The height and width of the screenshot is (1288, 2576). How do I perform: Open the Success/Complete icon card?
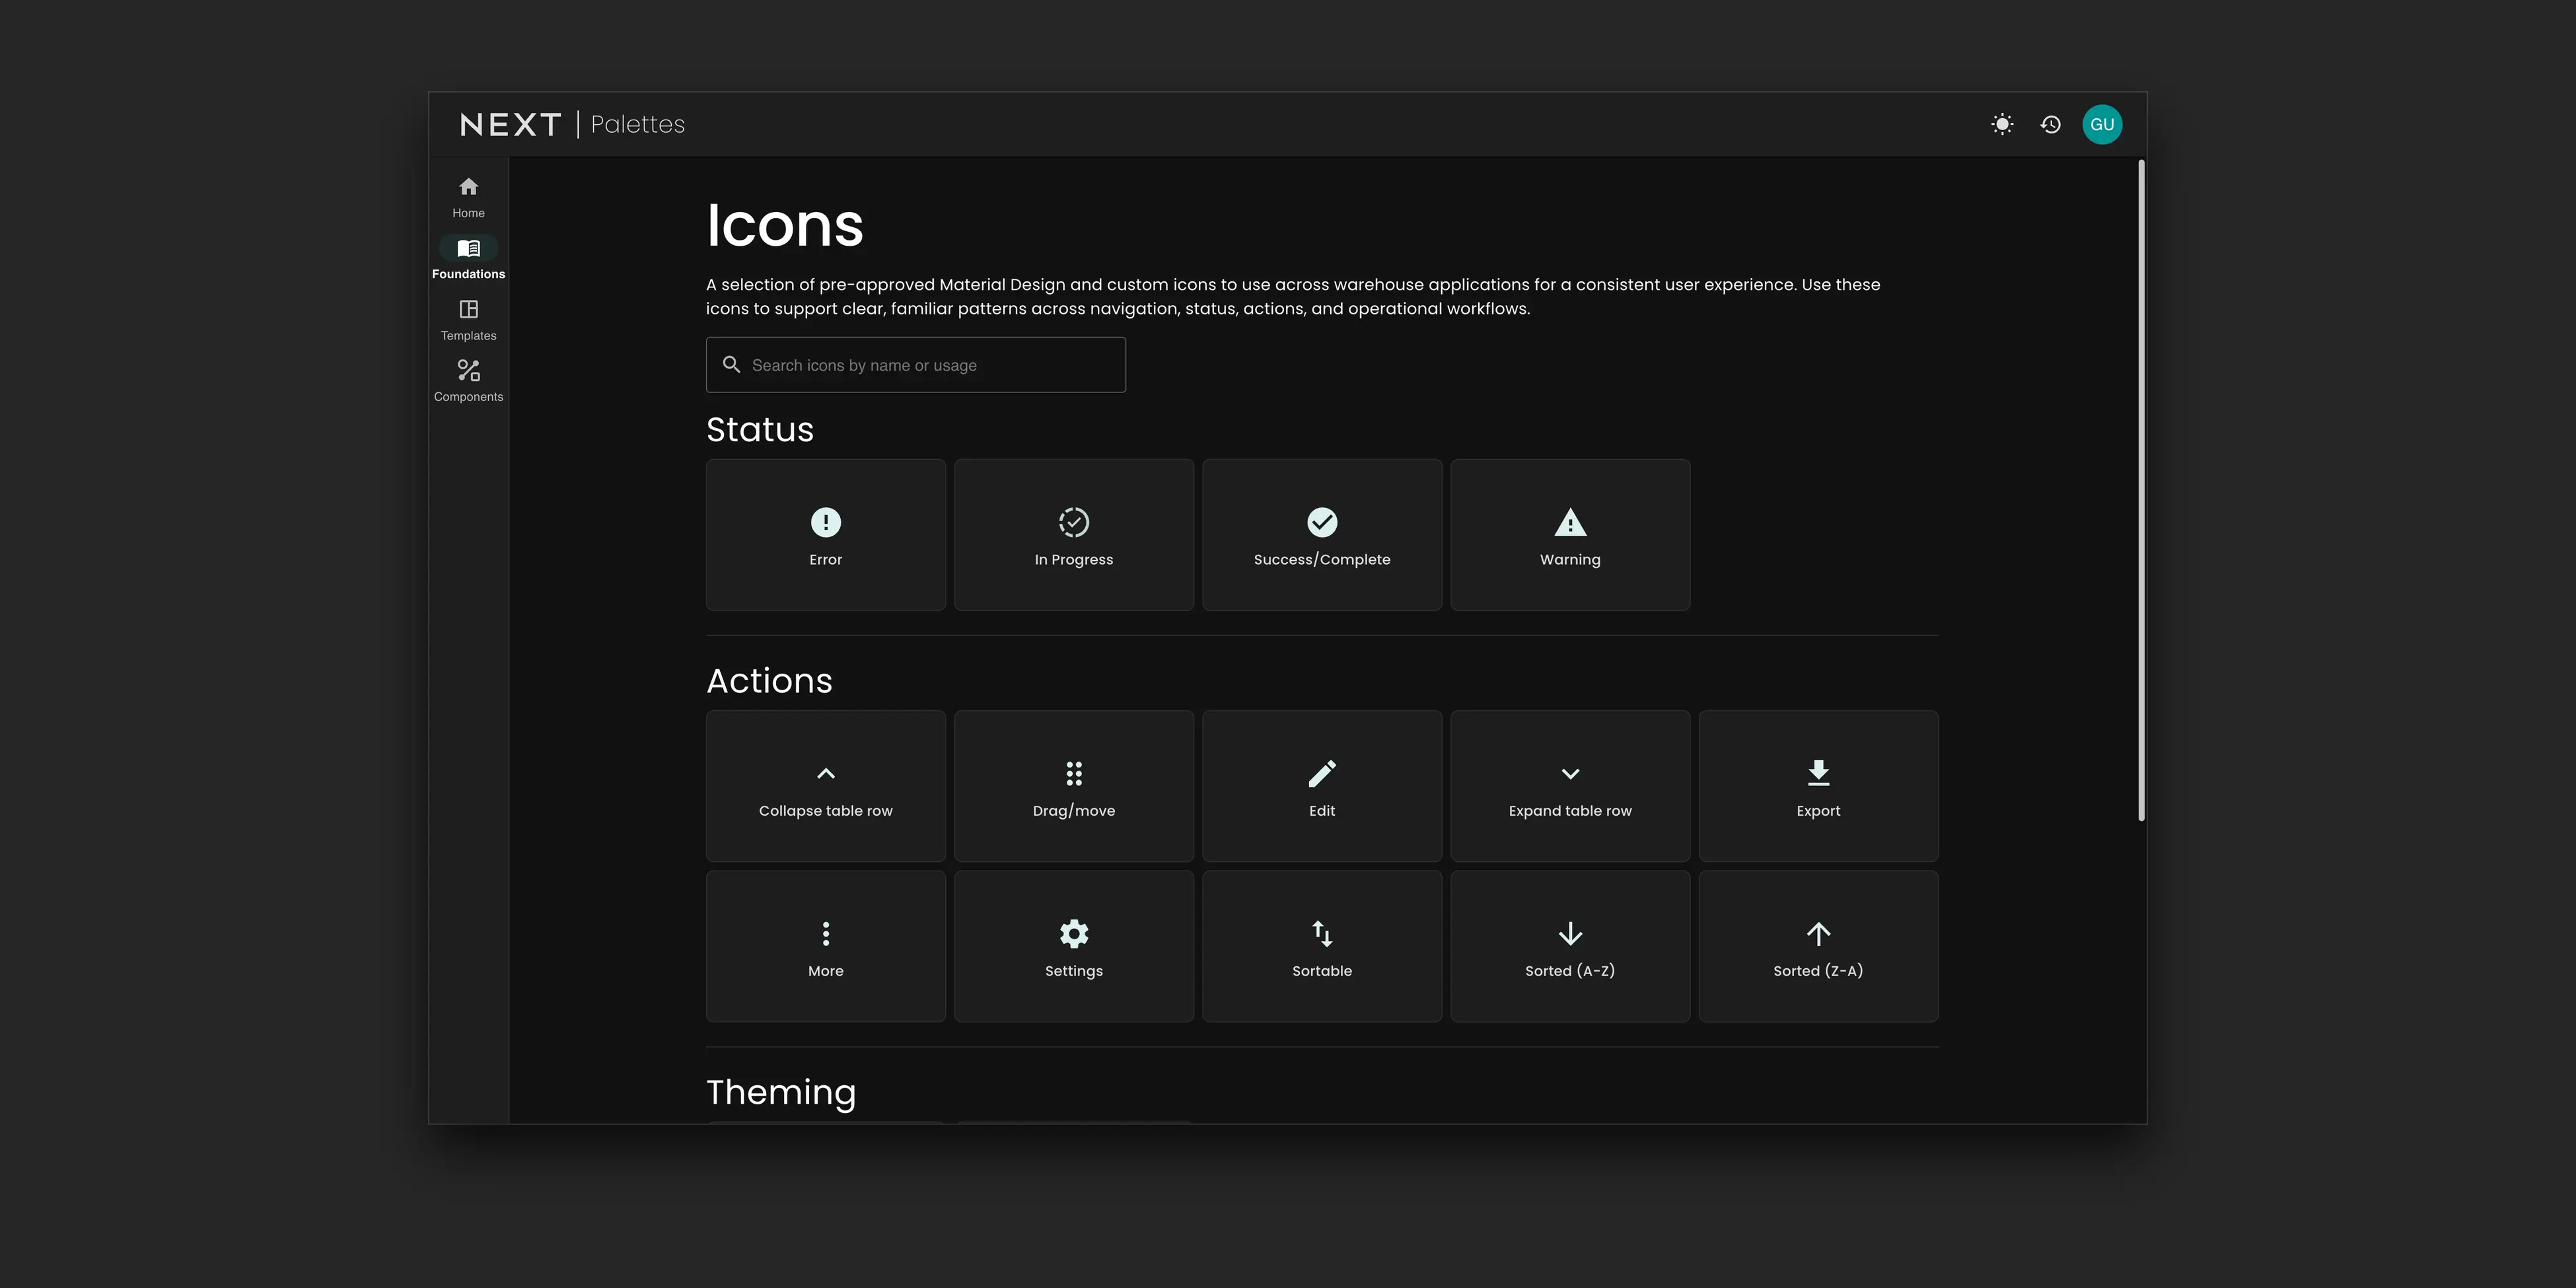point(1321,535)
